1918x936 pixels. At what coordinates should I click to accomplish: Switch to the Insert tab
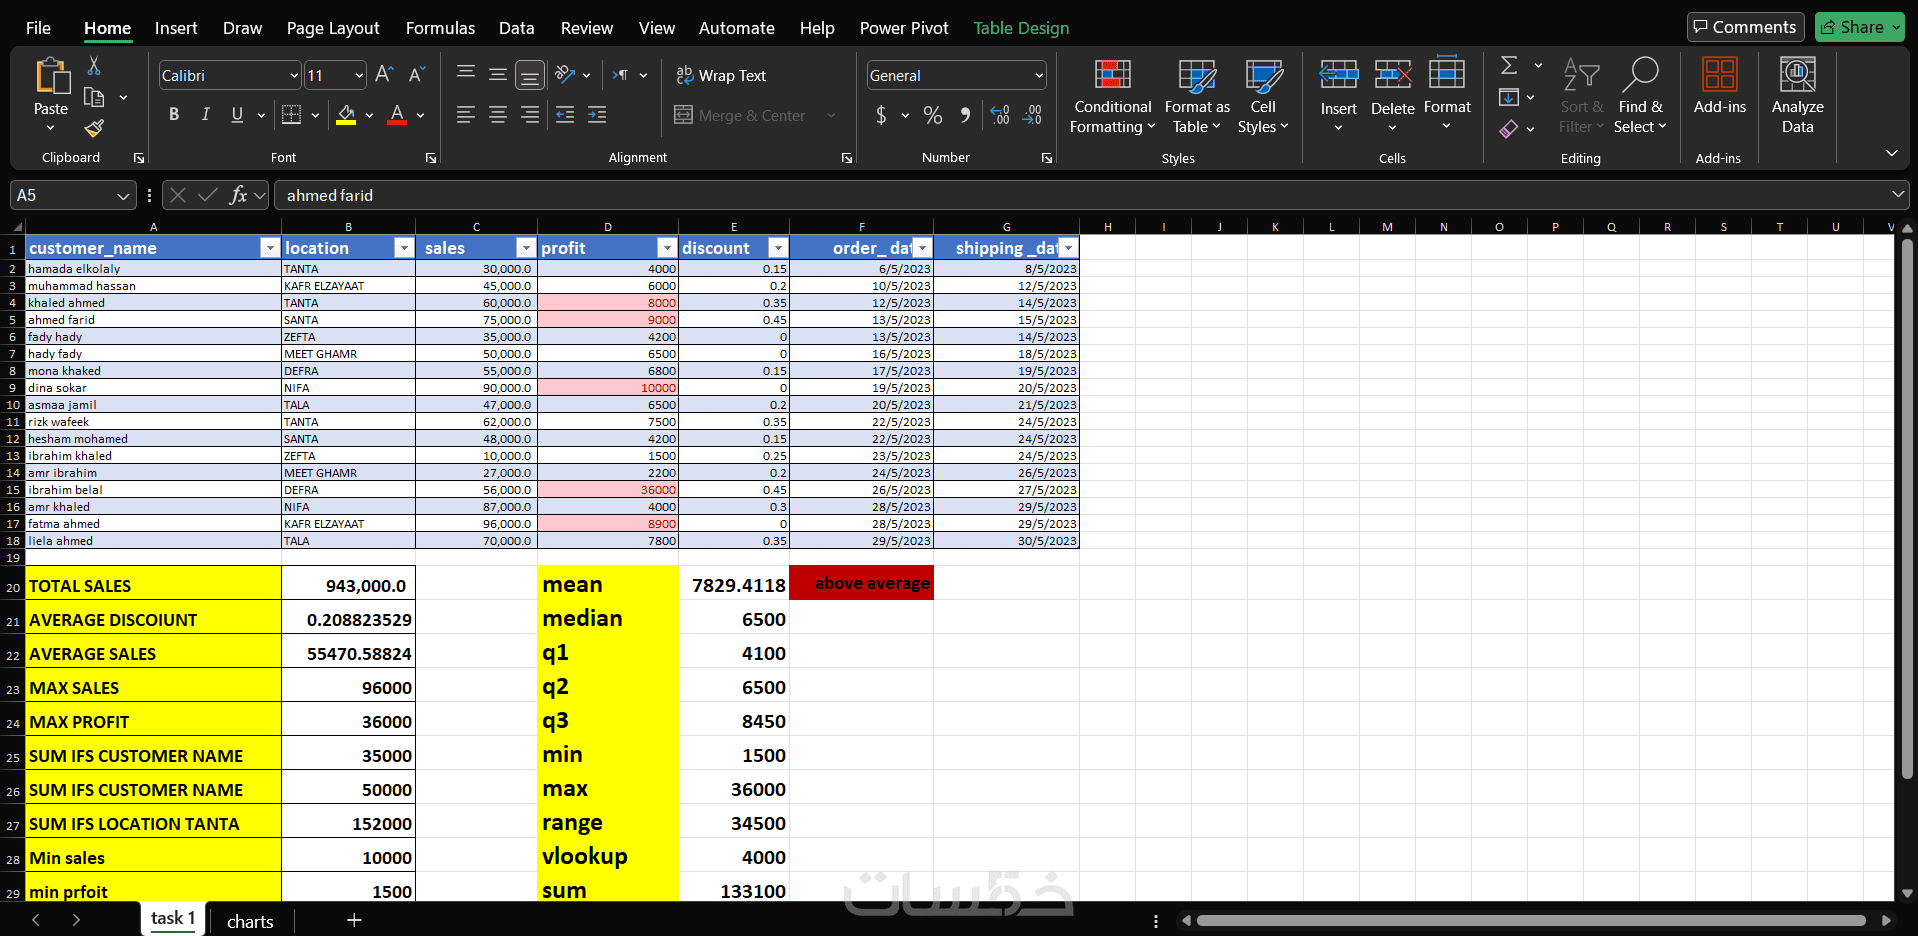click(176, 28)
